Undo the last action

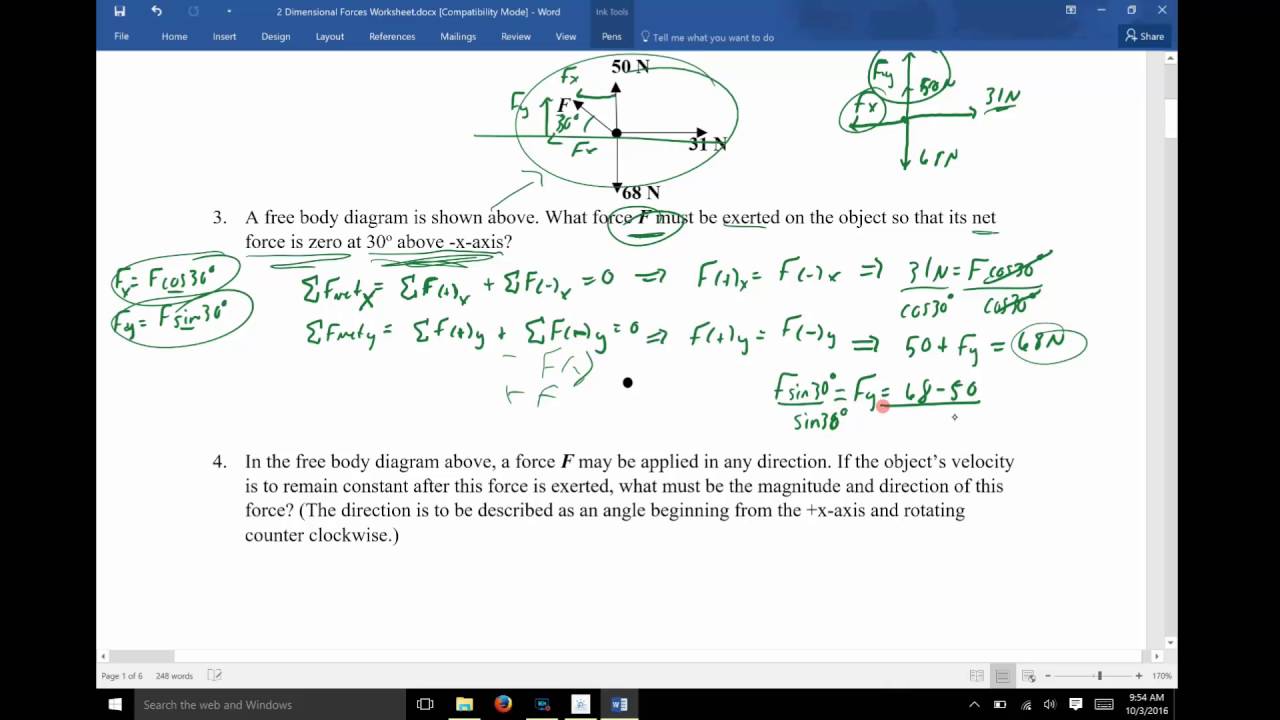click(156, 11)
